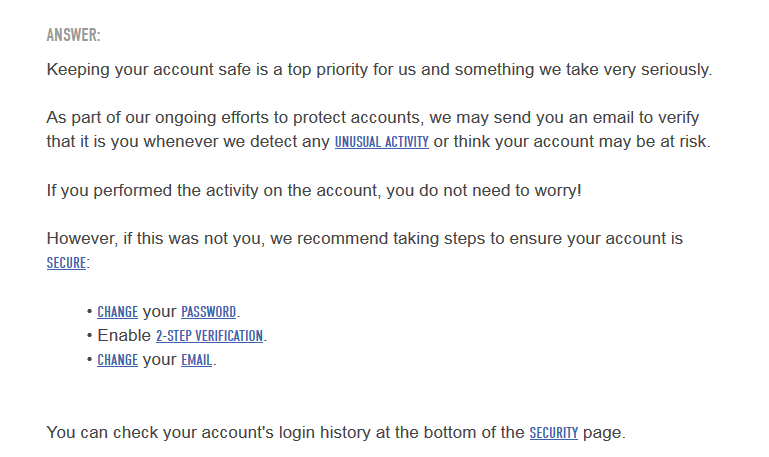Click the "Keeping your account safe" sentence
Screen dimensions: 769x457
coord(378,70)
